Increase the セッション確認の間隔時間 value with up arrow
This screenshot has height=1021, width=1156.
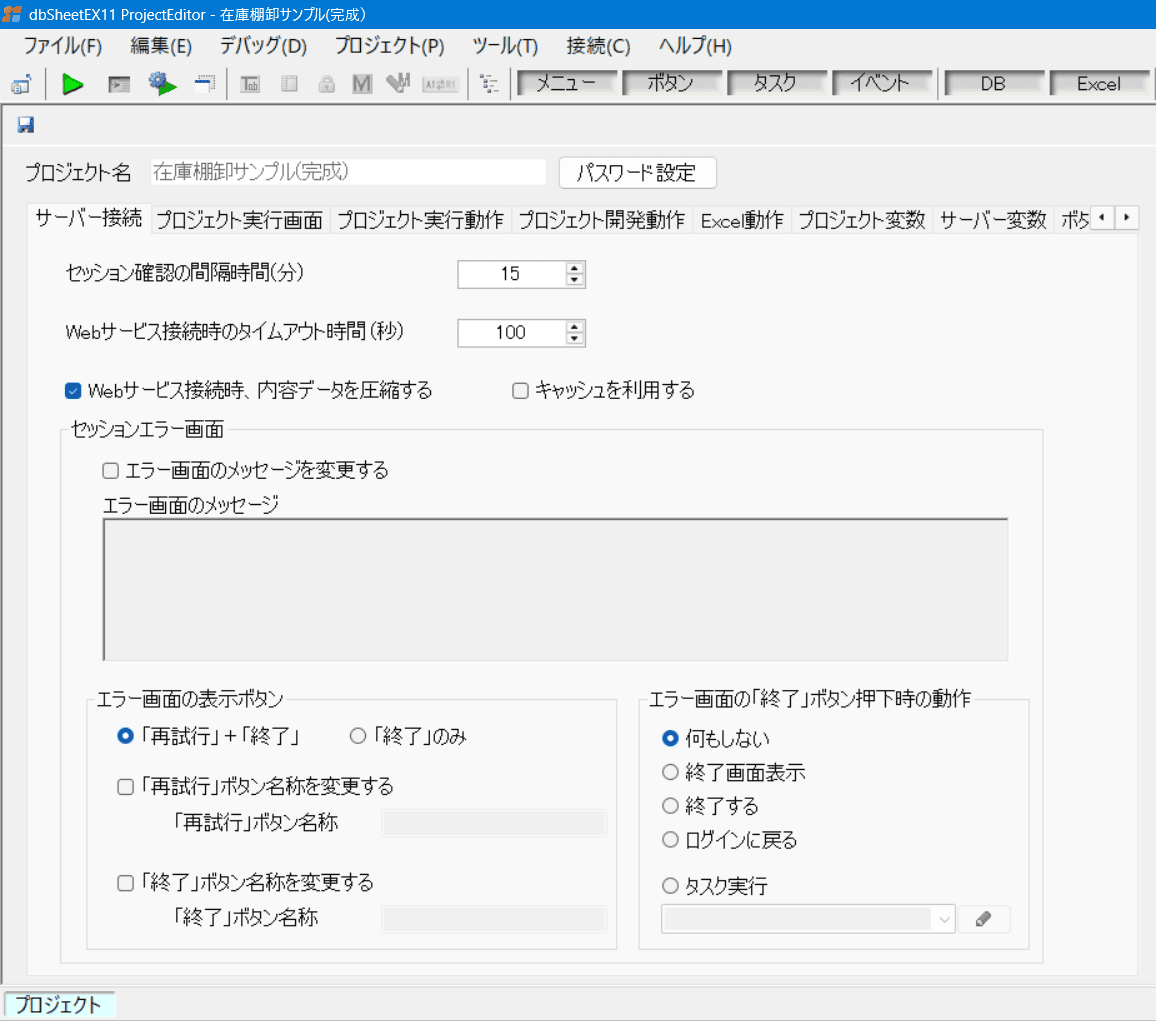[x=574, y=268]
